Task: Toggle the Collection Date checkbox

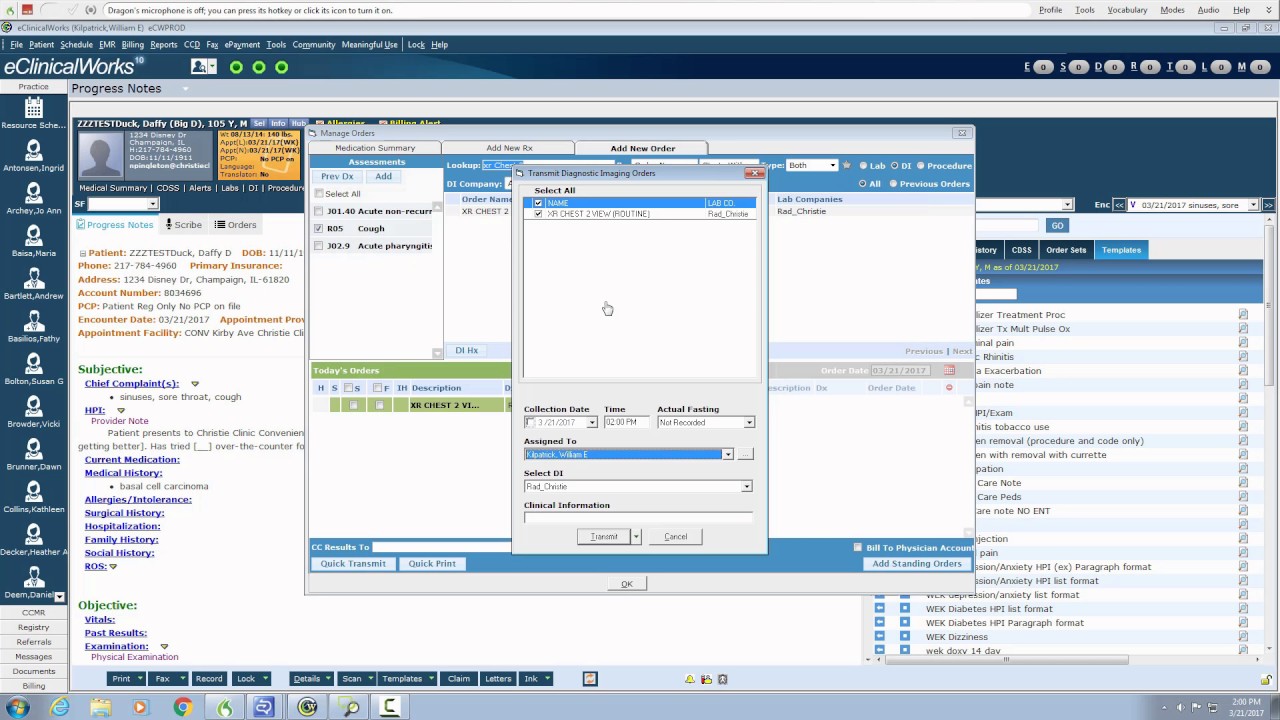Action: [530, 423]
